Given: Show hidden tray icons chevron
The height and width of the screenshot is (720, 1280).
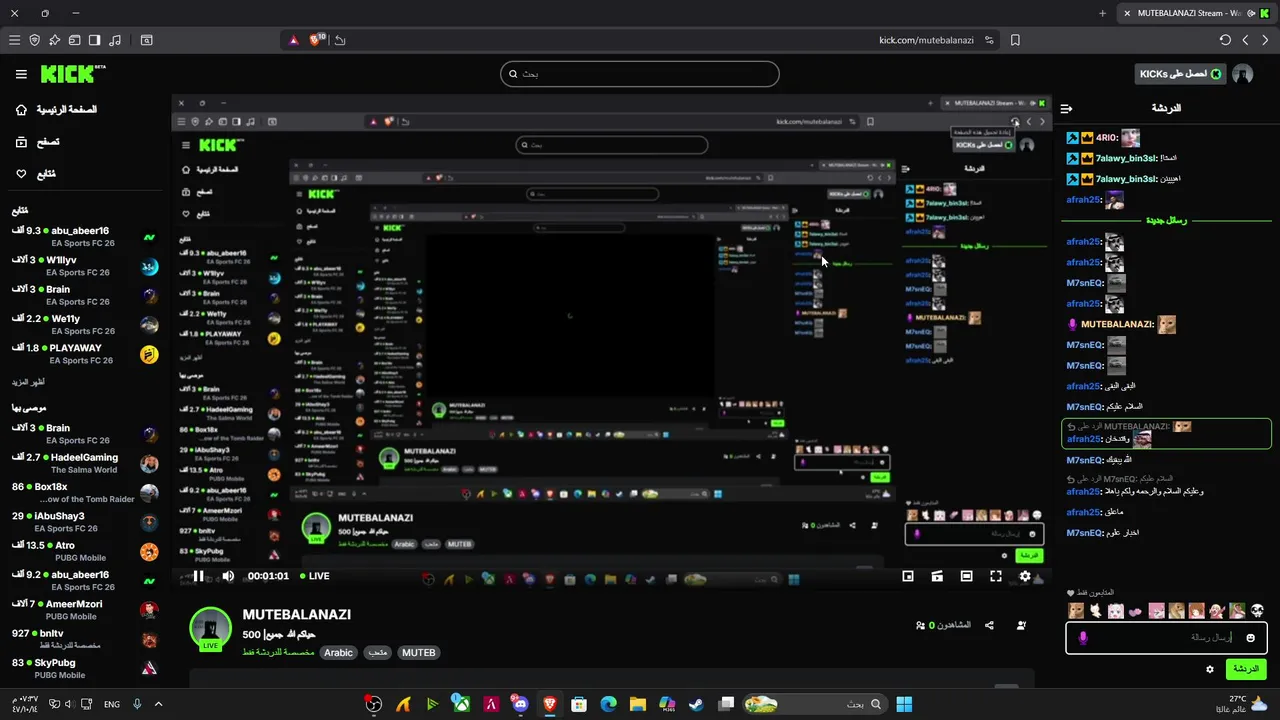Looking at the screenshot, I should click(158, 704).
